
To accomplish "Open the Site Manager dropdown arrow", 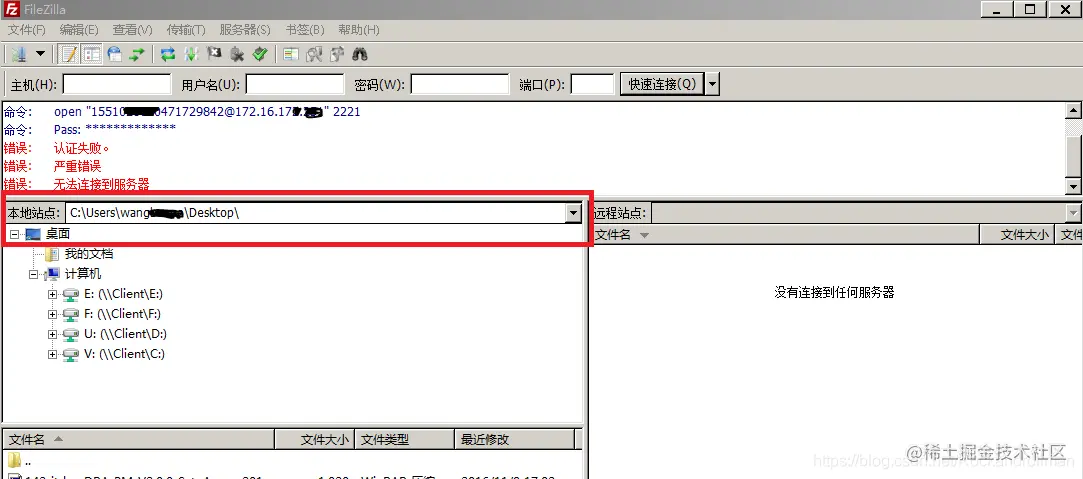I will (40, 54).
